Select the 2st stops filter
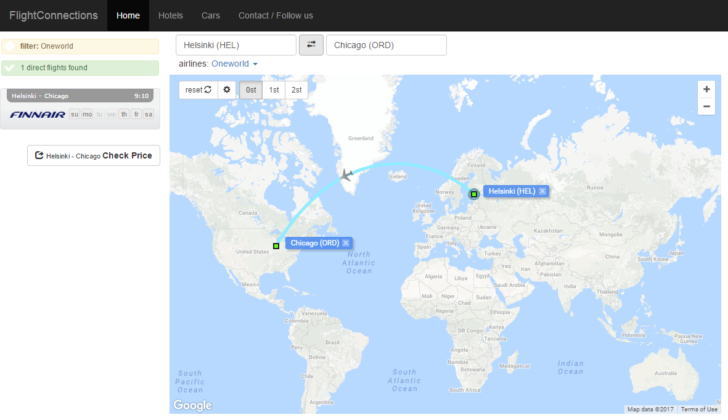This screenshot has width=728, height=420. pyautogui.click(x=296, y=90)
